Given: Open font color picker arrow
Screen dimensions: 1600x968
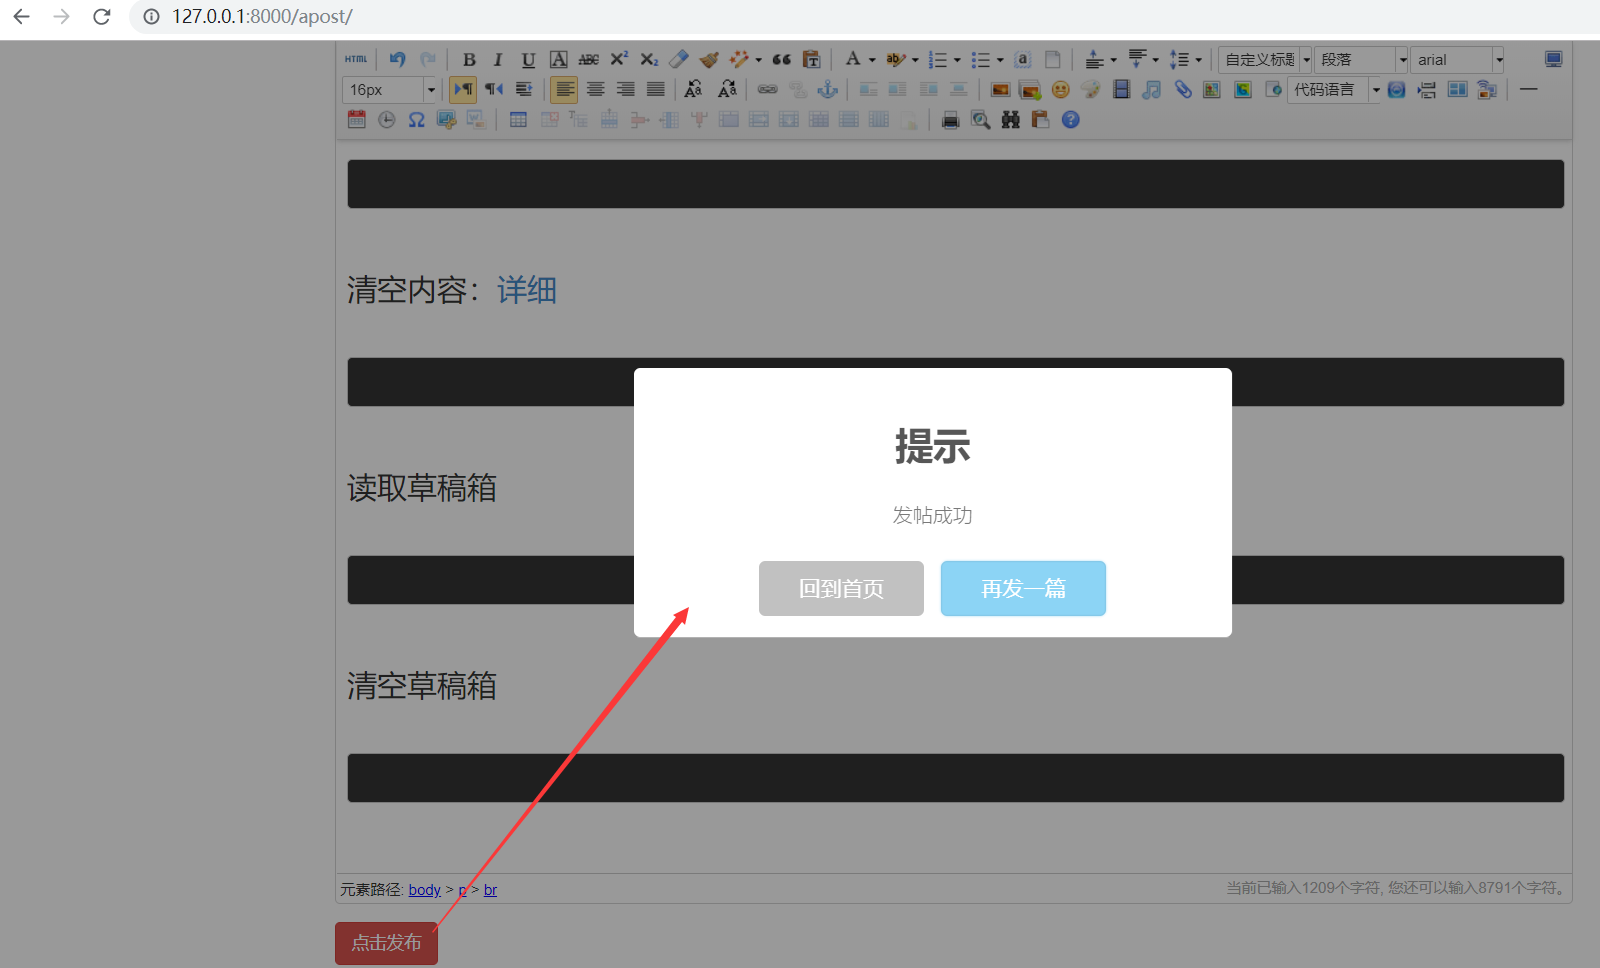Looking at the screenshot, I should 872,59.
